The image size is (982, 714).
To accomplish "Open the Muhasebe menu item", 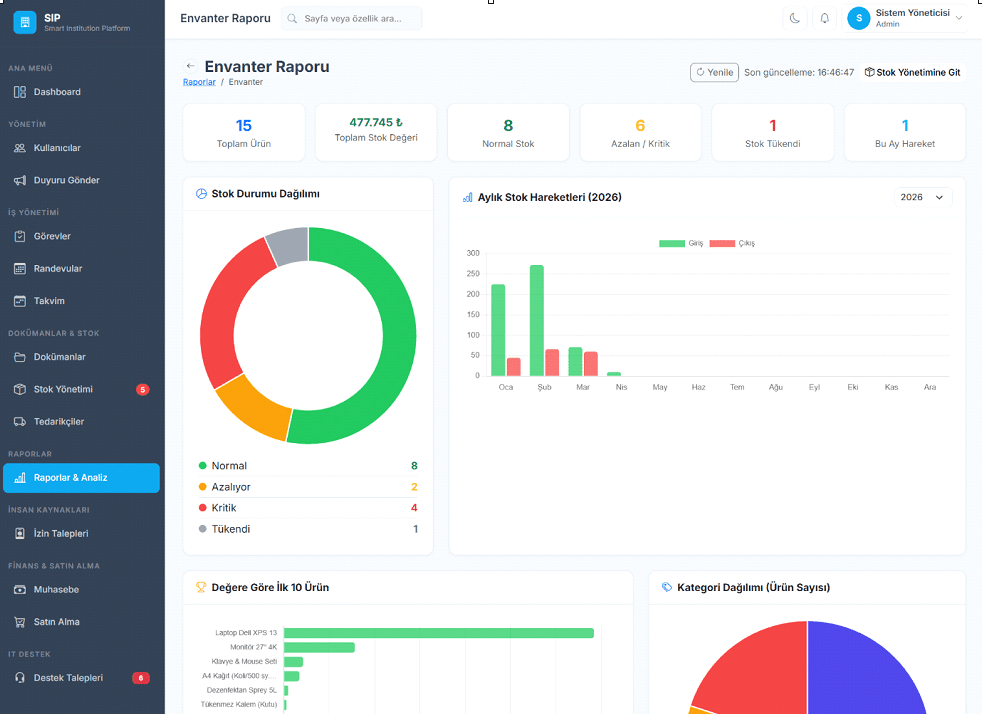I will [56, 590].
